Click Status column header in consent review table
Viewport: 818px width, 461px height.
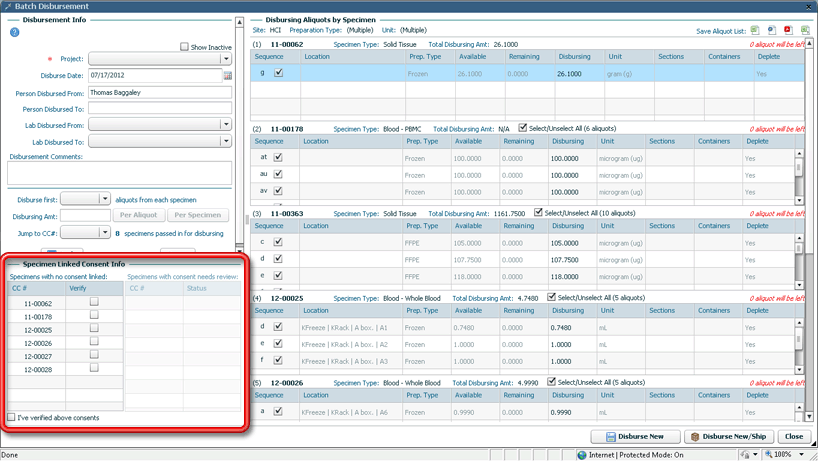point(211,288)
